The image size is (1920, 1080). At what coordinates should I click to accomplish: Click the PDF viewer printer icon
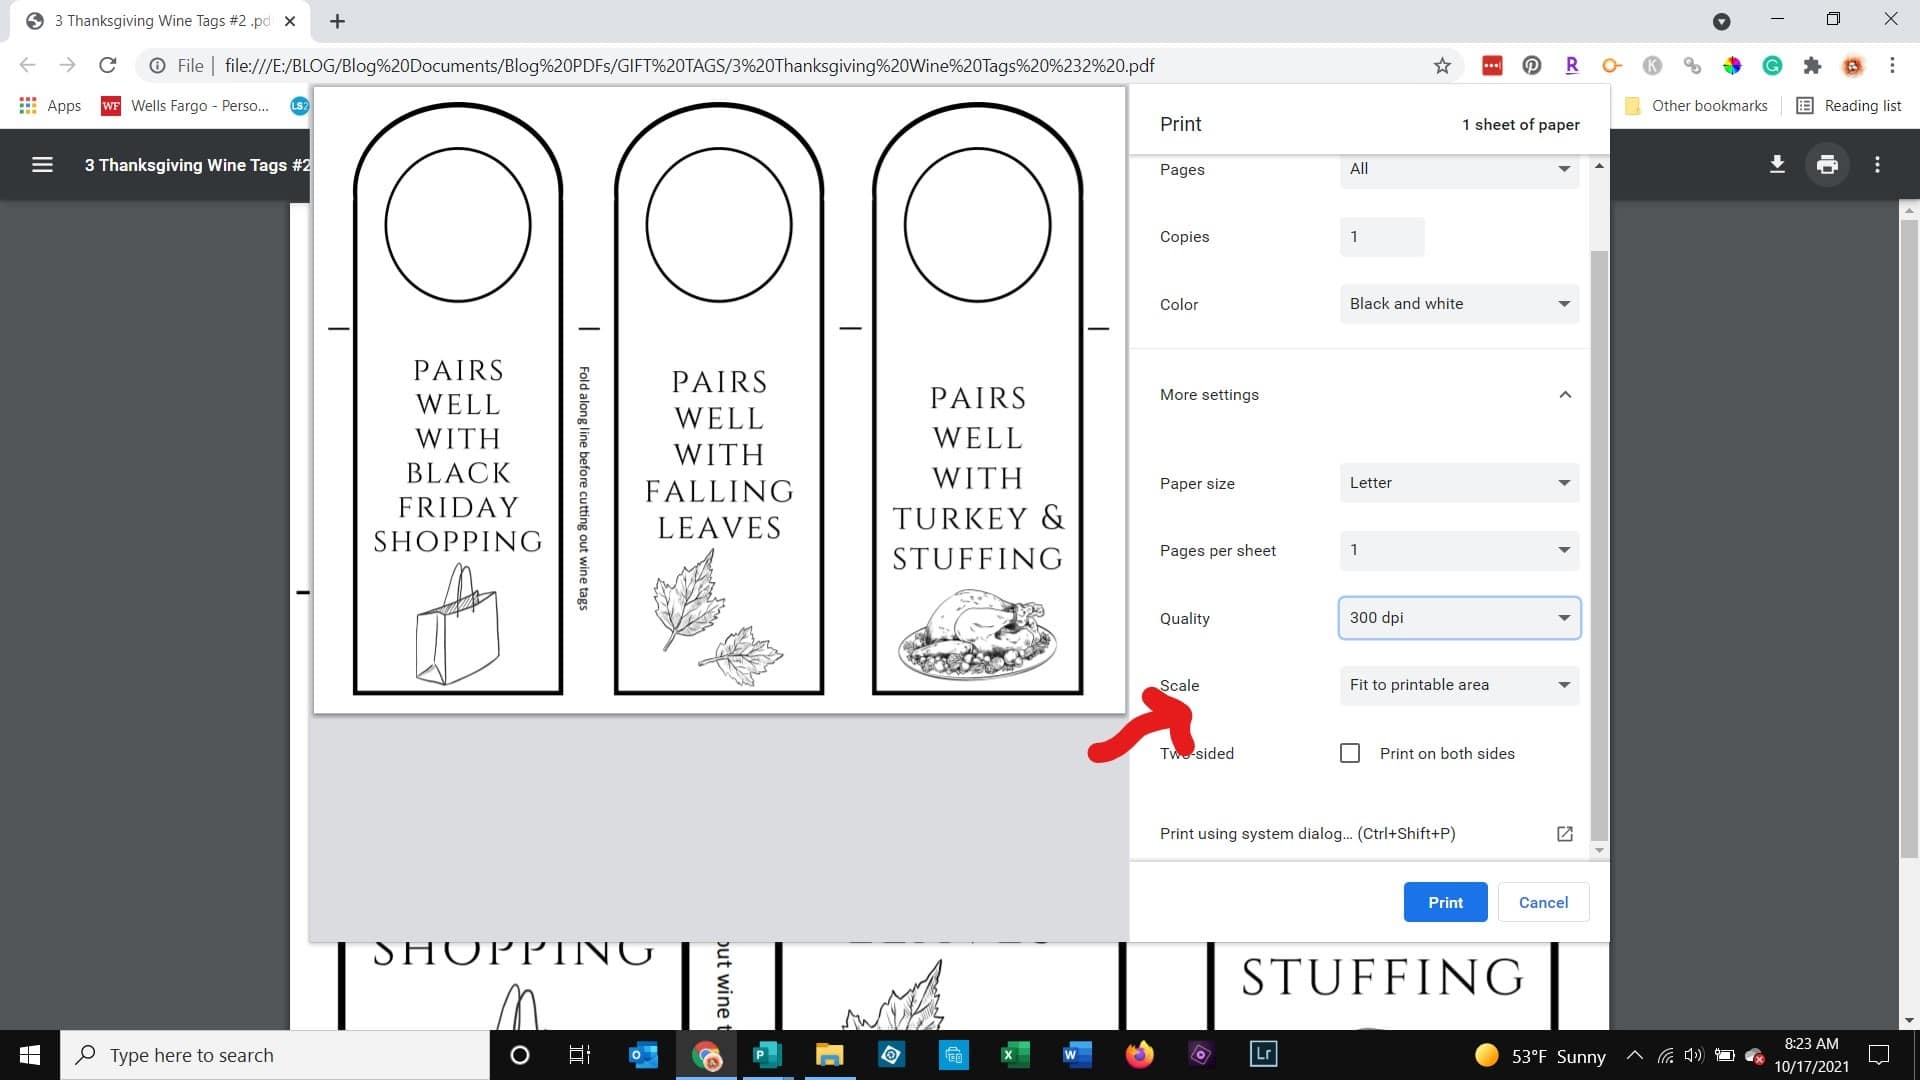click(1827, 165)
